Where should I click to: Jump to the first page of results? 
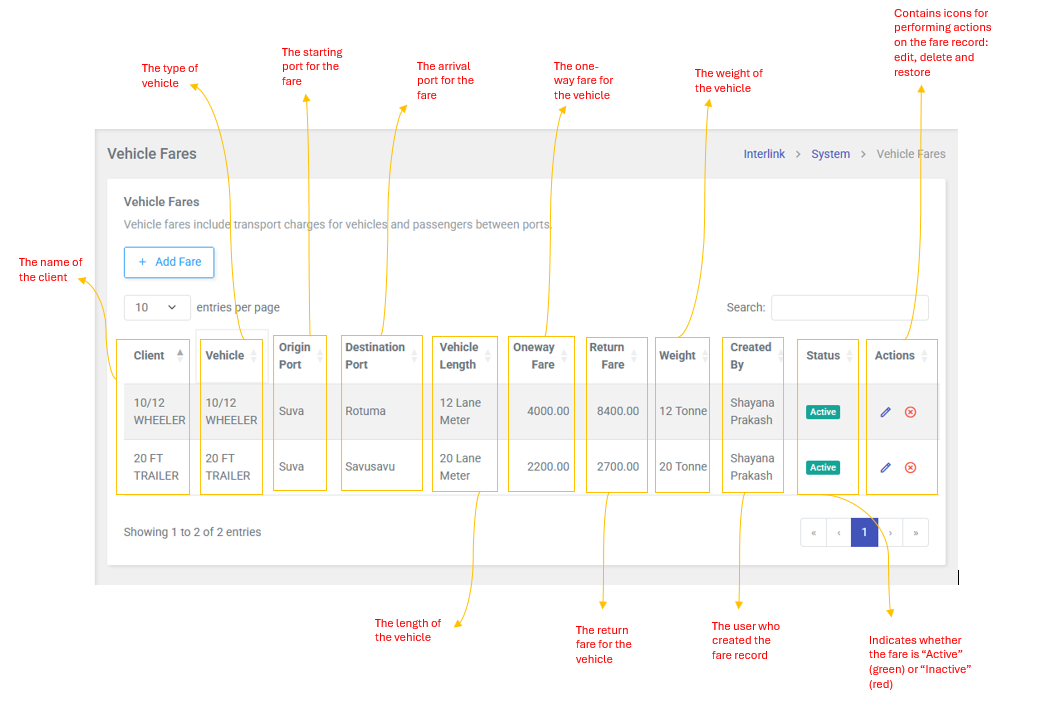(813, 533)
